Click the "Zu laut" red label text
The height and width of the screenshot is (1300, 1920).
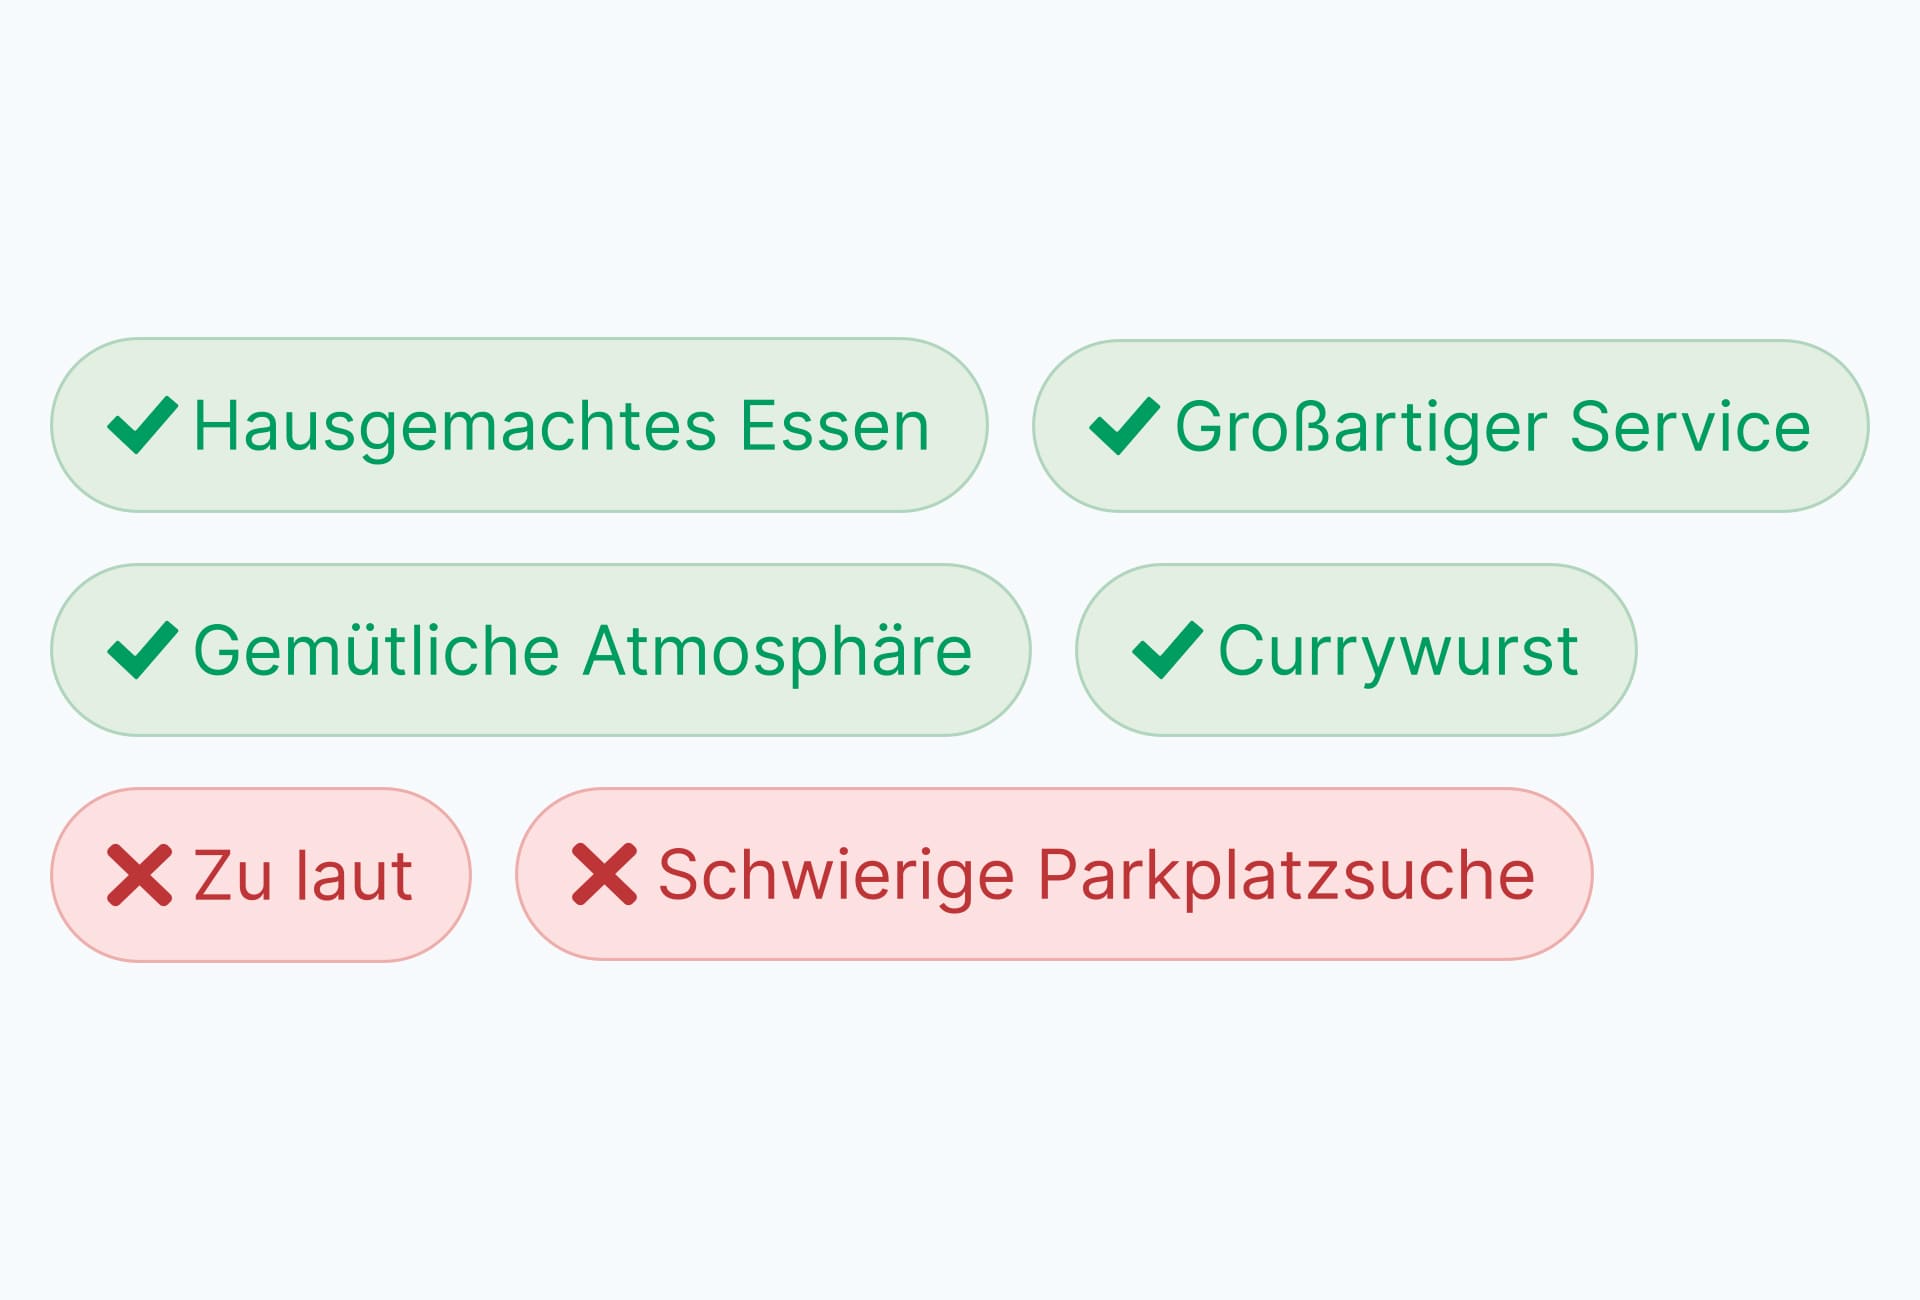[x=303, y=877]
